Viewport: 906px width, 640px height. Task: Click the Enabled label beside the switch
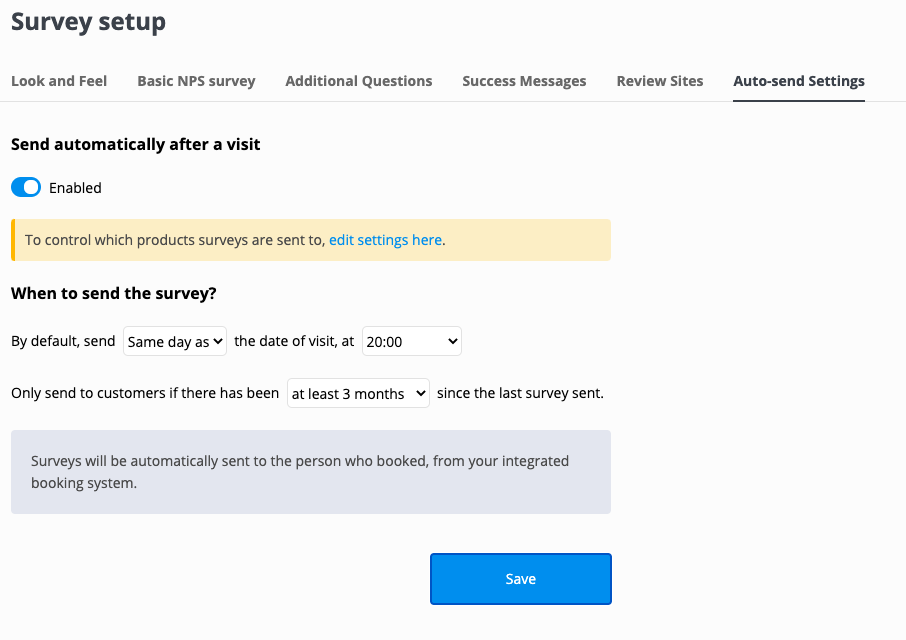coord(75,188)
